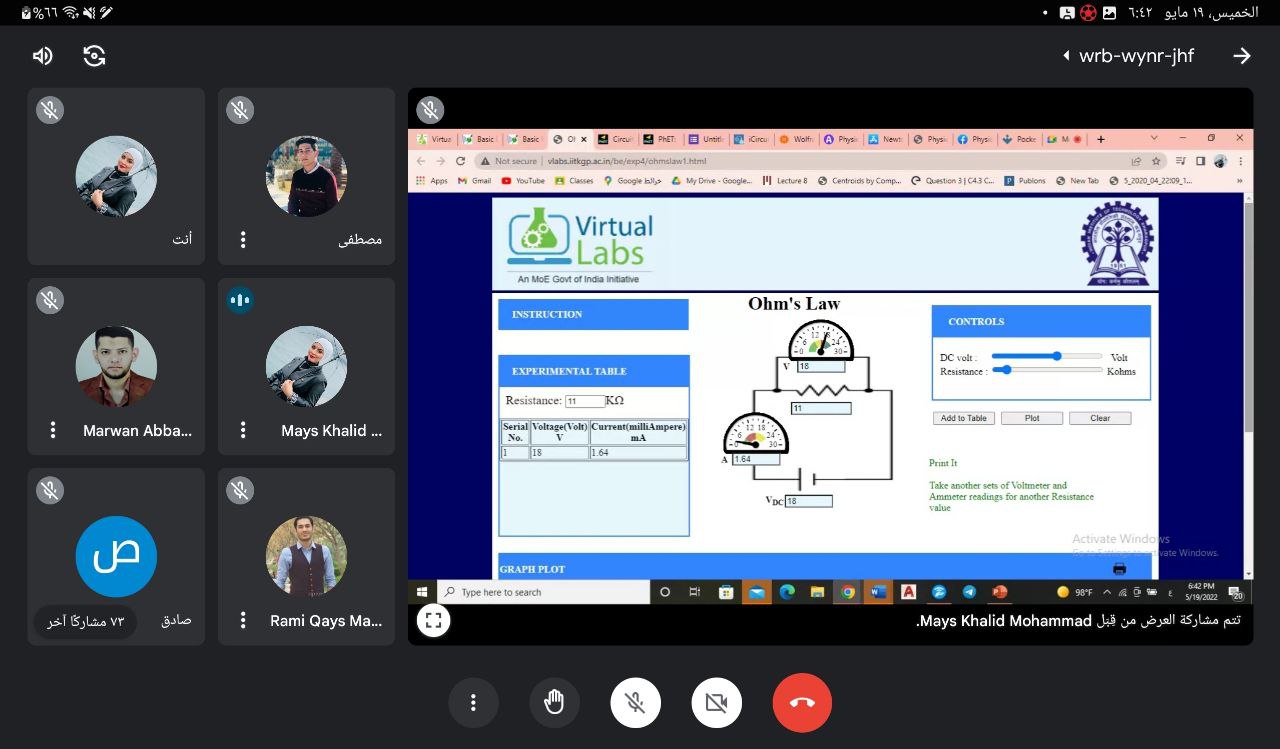The image size is (1280, 749).
Task: Toggle the camera off button
Action: [x=716, y=703]
